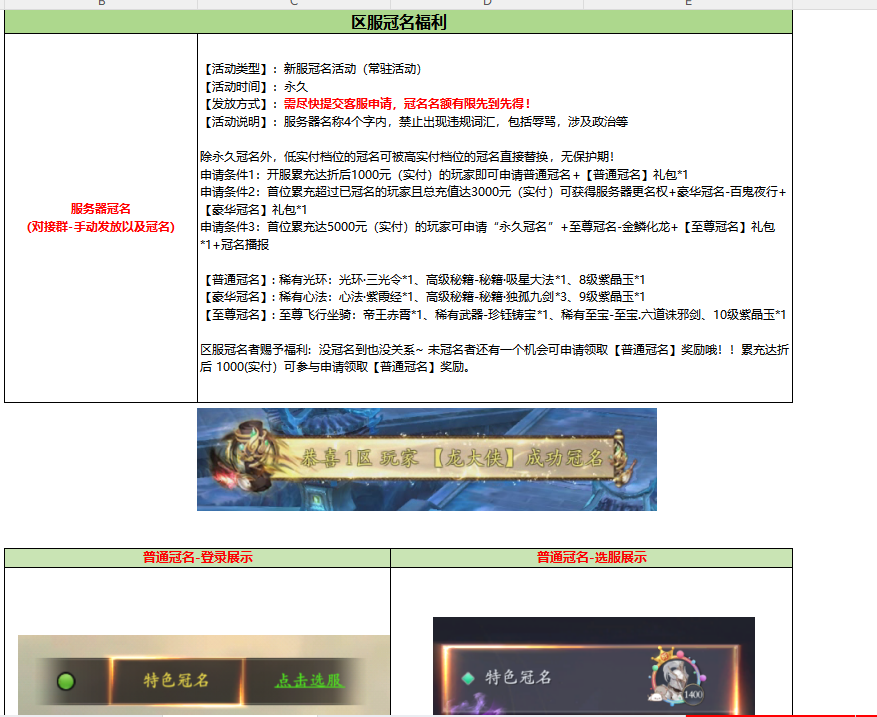This screenshot has width=877, height=717.
Task: Click the 申请条件2 line
Action: (x=493, y=201)
